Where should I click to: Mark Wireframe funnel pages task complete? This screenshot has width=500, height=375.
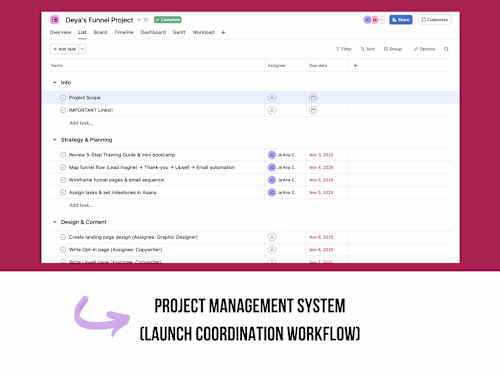tap(63, 180)
